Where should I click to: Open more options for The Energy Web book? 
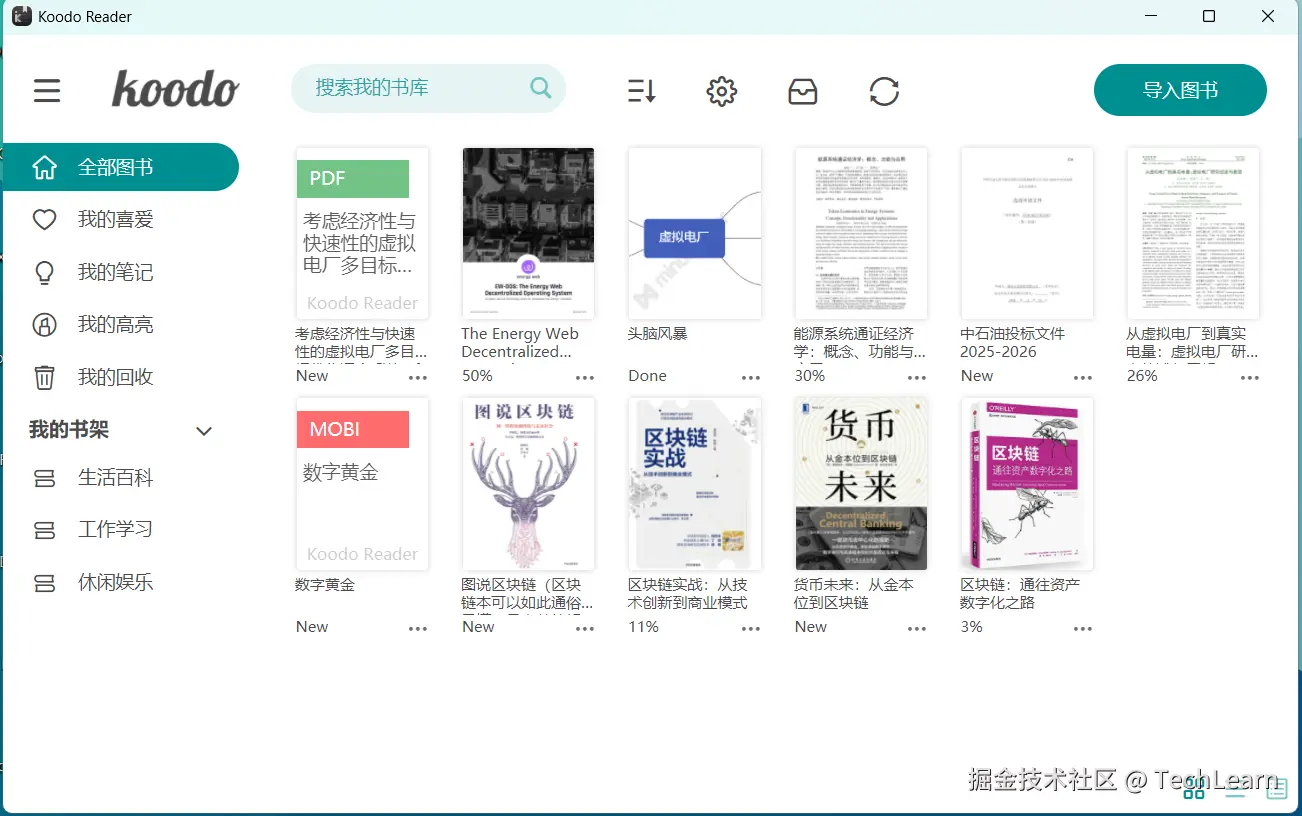point(585,378)
